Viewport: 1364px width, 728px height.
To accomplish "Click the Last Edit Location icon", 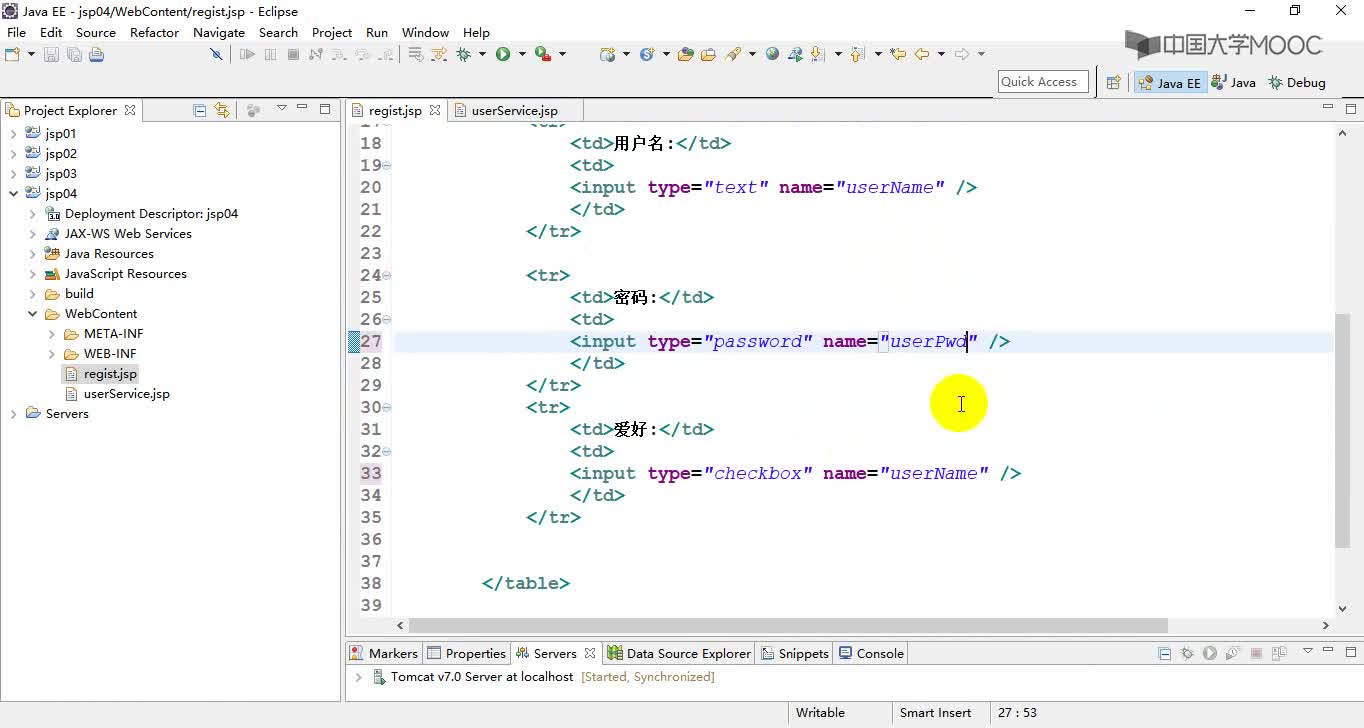I will pos(897,54).
